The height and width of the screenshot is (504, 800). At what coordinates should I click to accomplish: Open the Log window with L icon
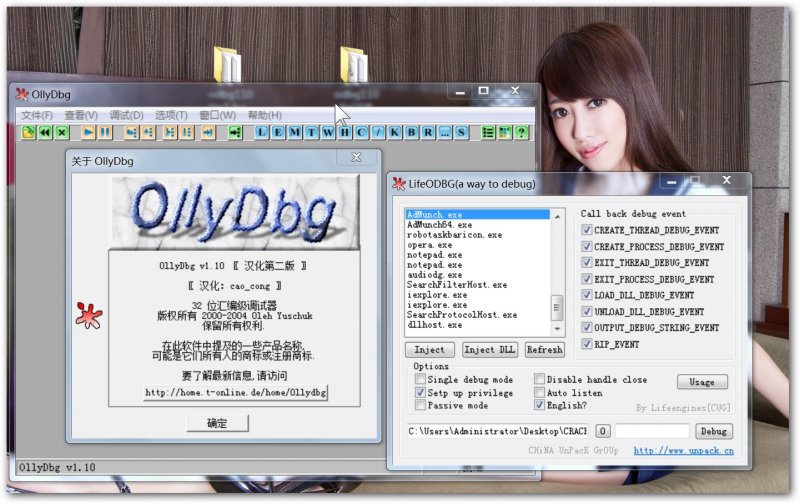click(261, 133)
